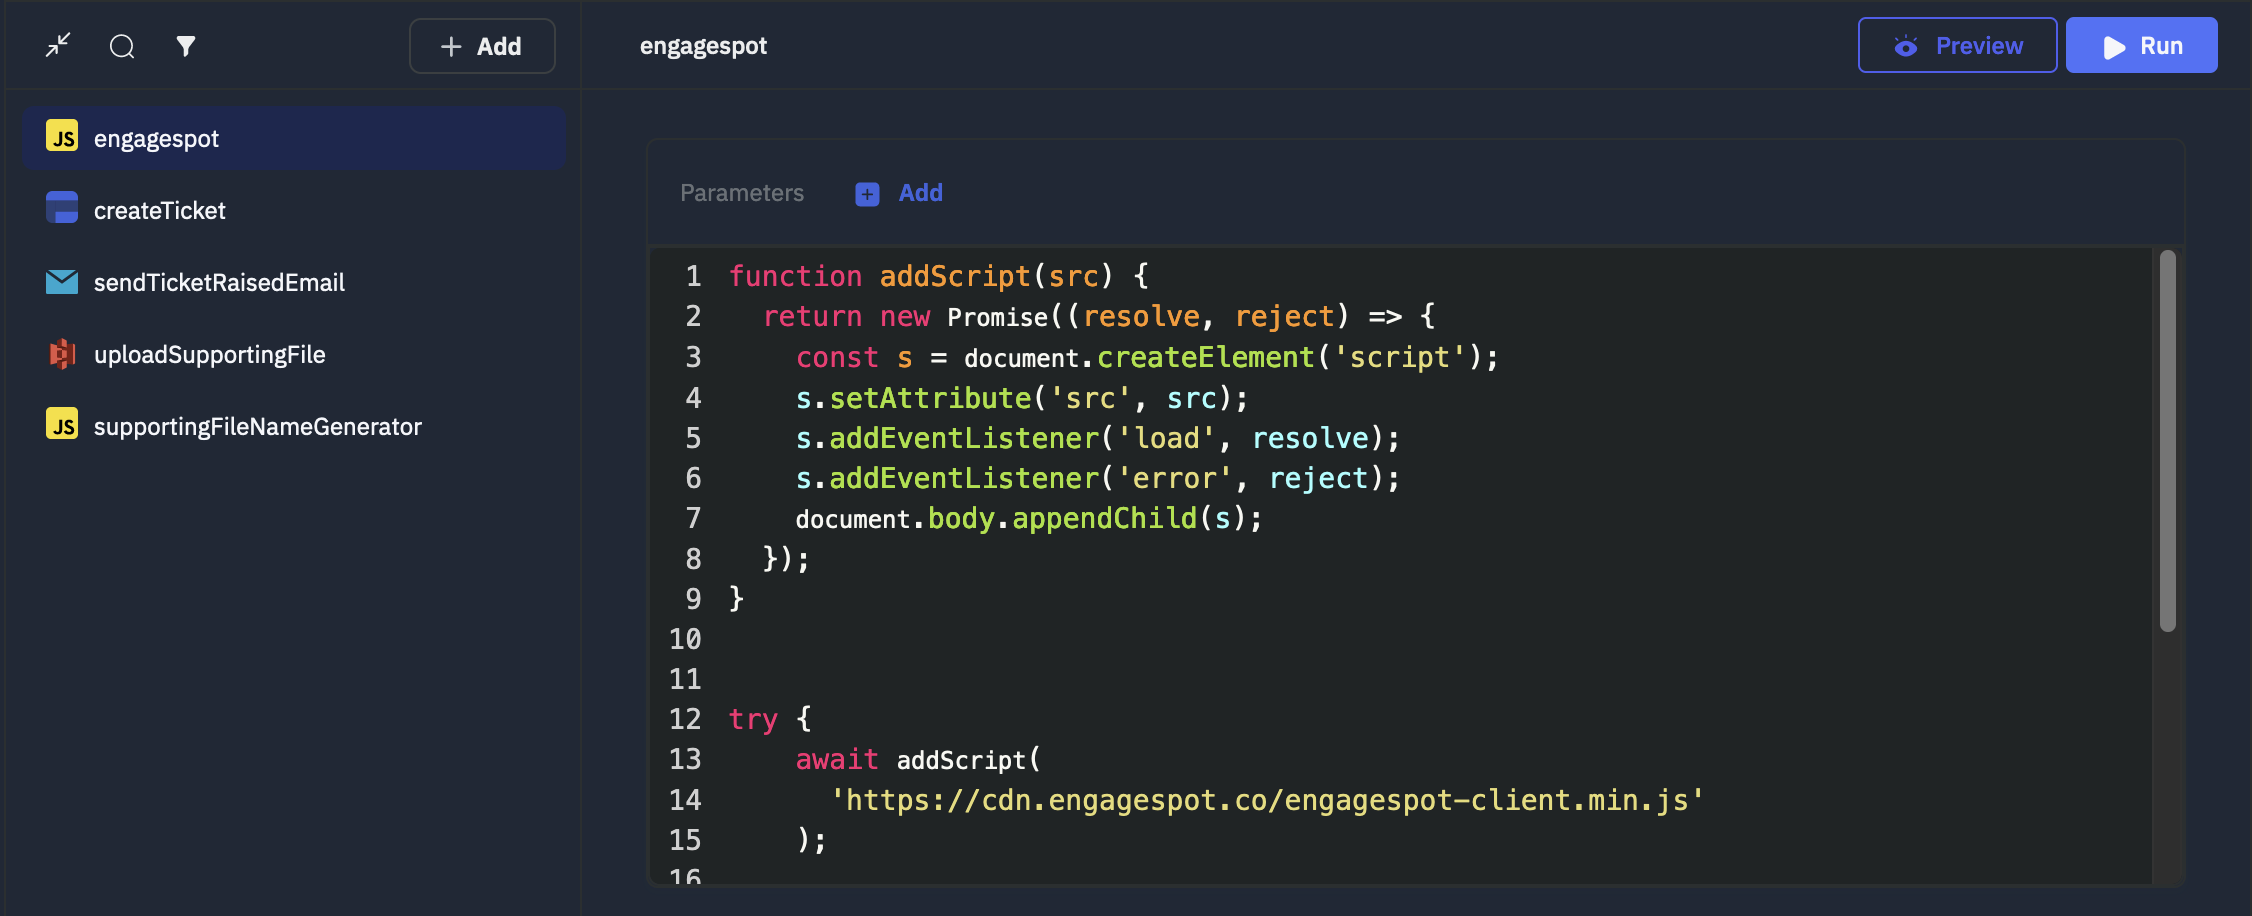This screenshot has width=2252, height=916.
Task: Click line 1 function addScript code
Action: [x=938, y=276]
